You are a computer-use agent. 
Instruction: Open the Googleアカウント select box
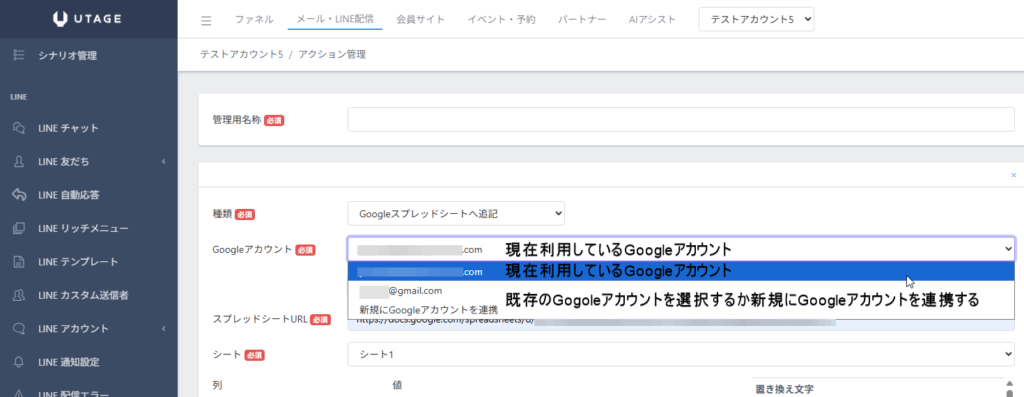click(x=681, y=249)
